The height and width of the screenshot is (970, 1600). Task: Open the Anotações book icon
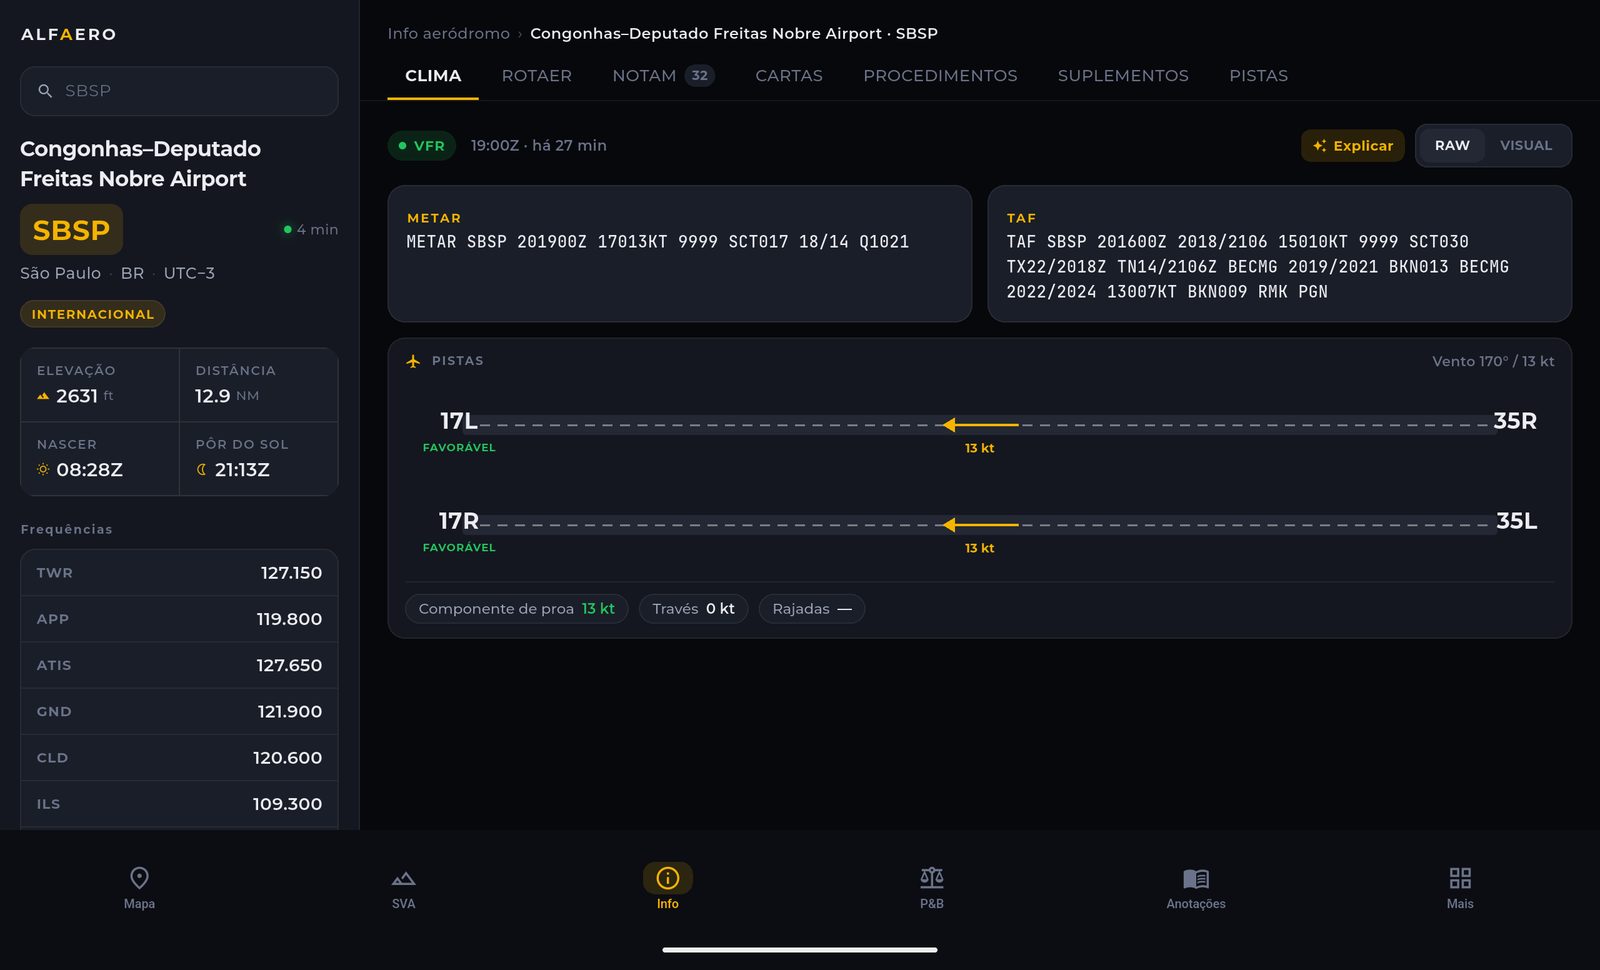click(x=1196, y=878)
